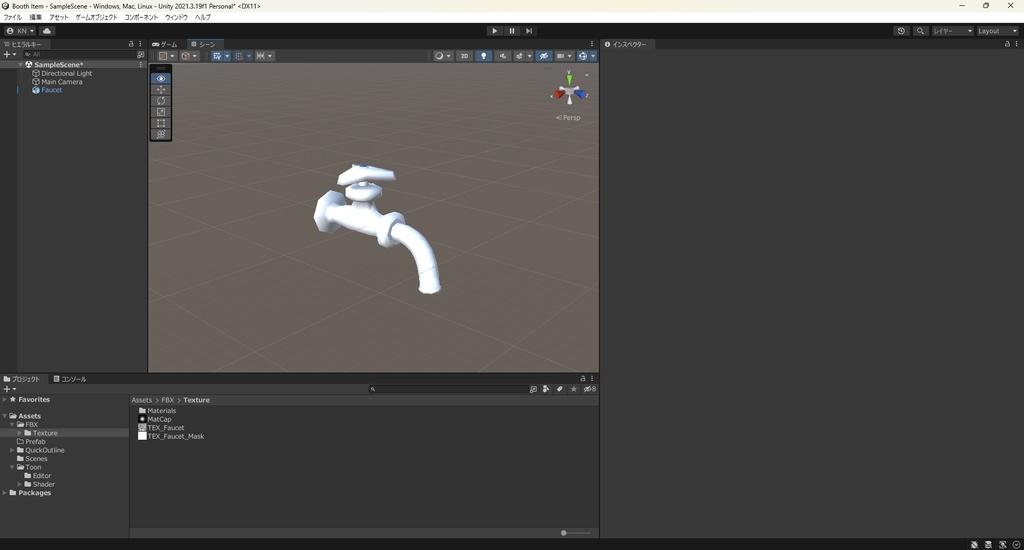Click the project favorites star search icon
The width and height of the screenshot is (1024, 550).
(x=573, y=389)
